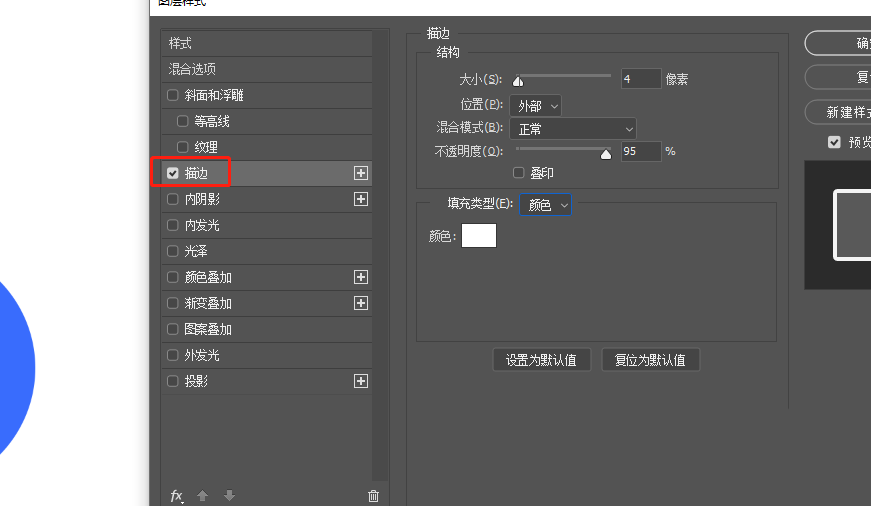
Task: Click the plus icon beside 颜色叠加
Action: 361,277
